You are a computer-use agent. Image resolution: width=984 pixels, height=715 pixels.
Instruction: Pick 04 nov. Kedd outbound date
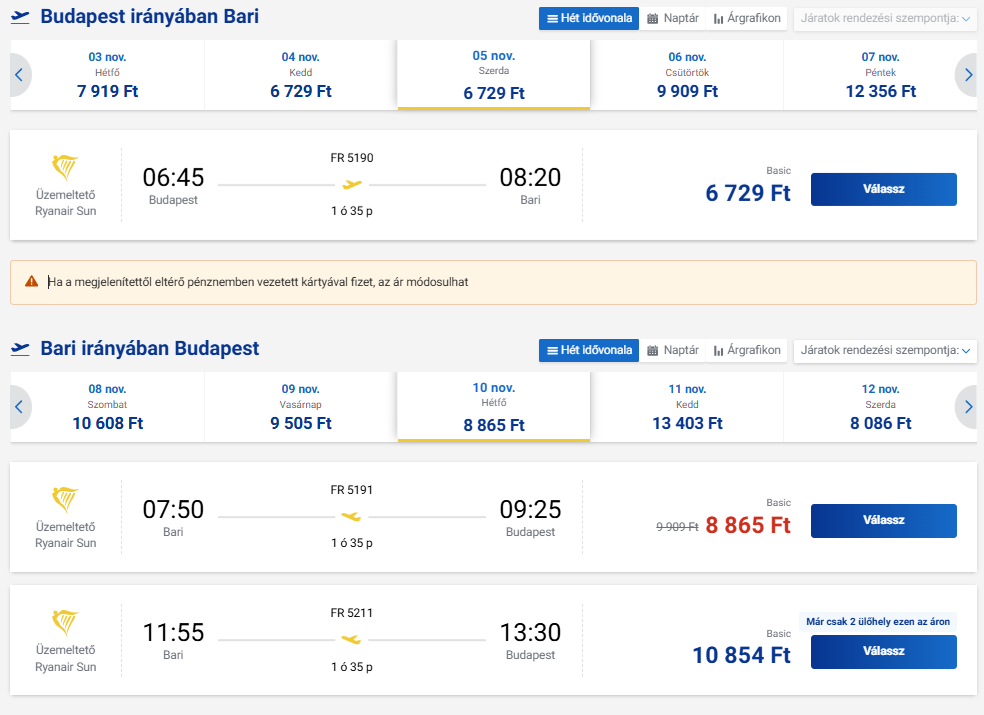coord(301,75)
